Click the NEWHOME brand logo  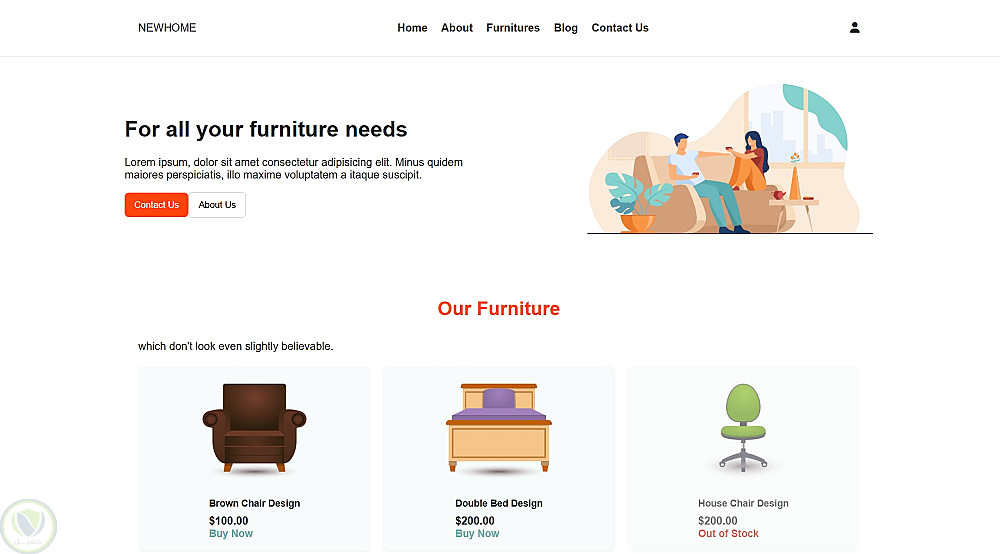click(167, 28)
